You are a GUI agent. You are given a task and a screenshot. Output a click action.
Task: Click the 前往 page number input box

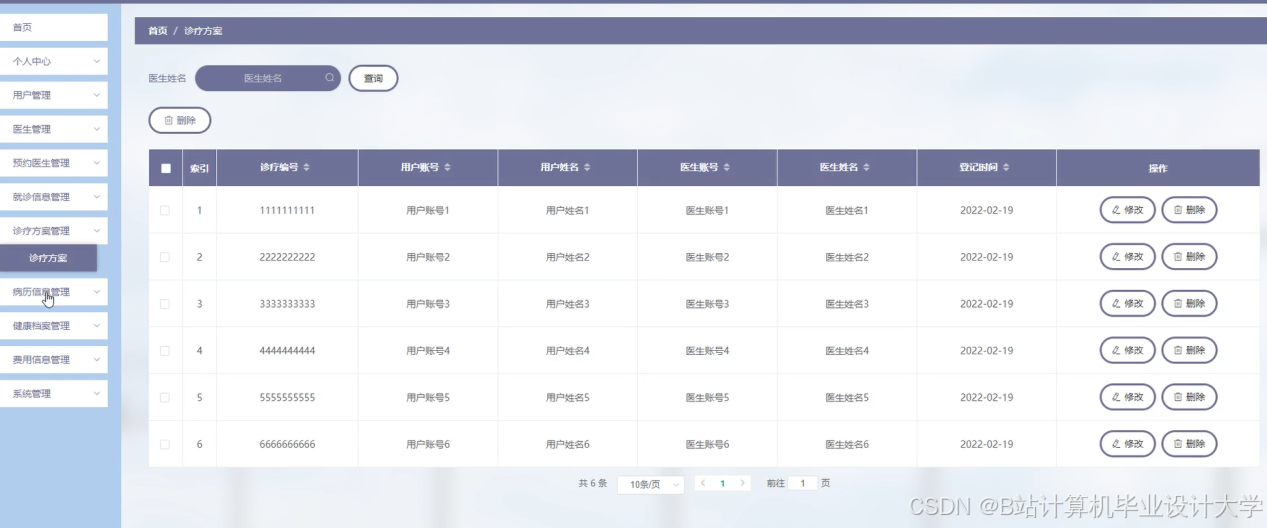click(803, 483)
